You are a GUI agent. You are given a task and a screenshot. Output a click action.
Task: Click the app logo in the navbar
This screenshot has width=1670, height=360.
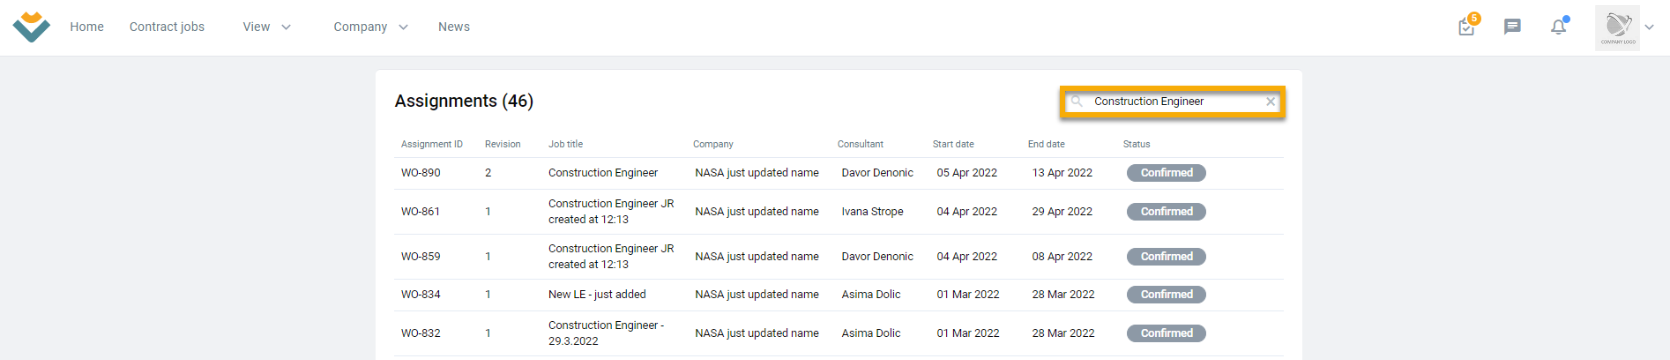point(31,27)
